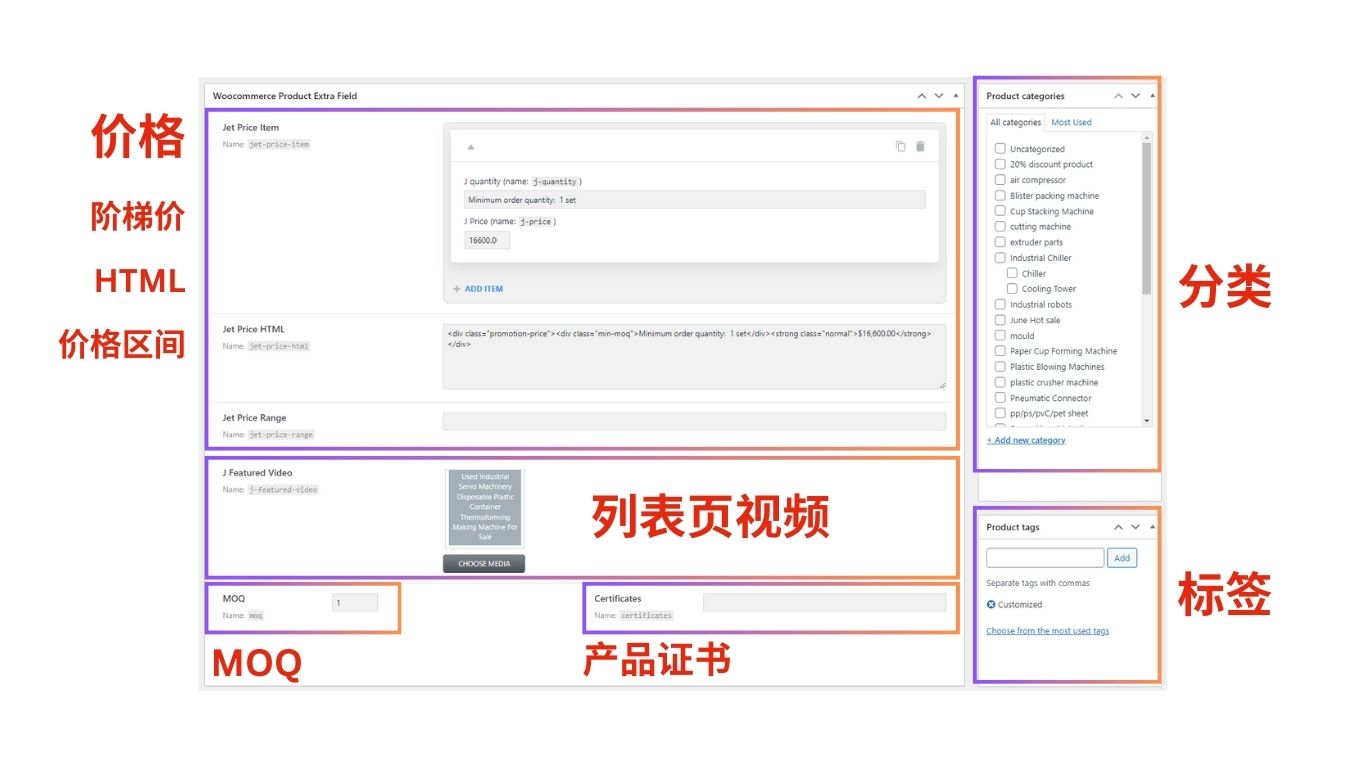Click the J Featured Video thumbnail
Image resolution: width=1366 pixels, height=768 pixels.
485,507
